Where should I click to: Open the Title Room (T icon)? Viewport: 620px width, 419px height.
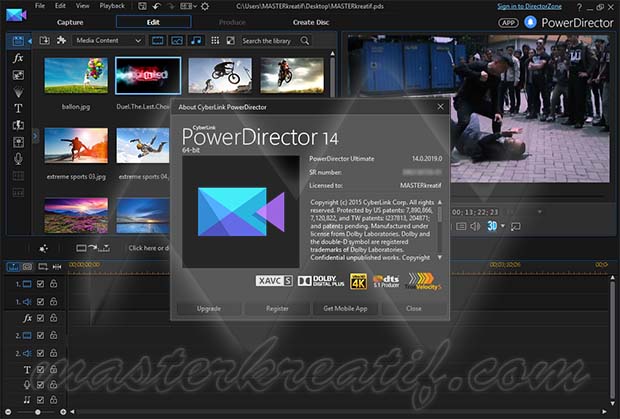coord(18,108)
